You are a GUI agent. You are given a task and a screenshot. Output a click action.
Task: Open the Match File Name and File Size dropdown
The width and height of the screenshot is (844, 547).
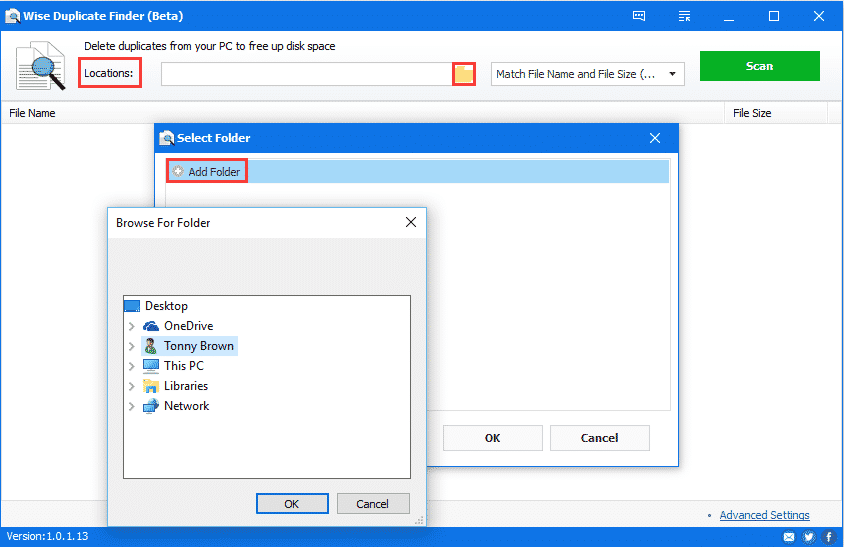pyautogui.click(x=587, y=74)
